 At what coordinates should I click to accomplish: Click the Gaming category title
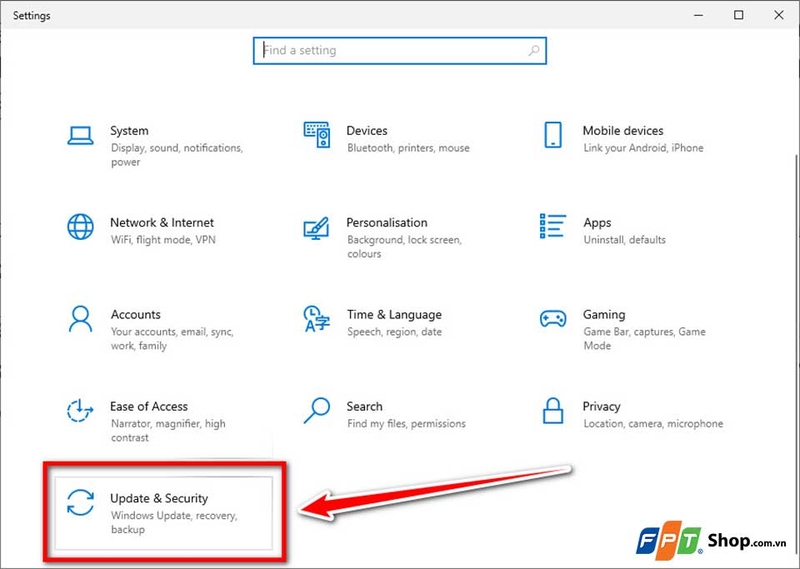[604, 314]
